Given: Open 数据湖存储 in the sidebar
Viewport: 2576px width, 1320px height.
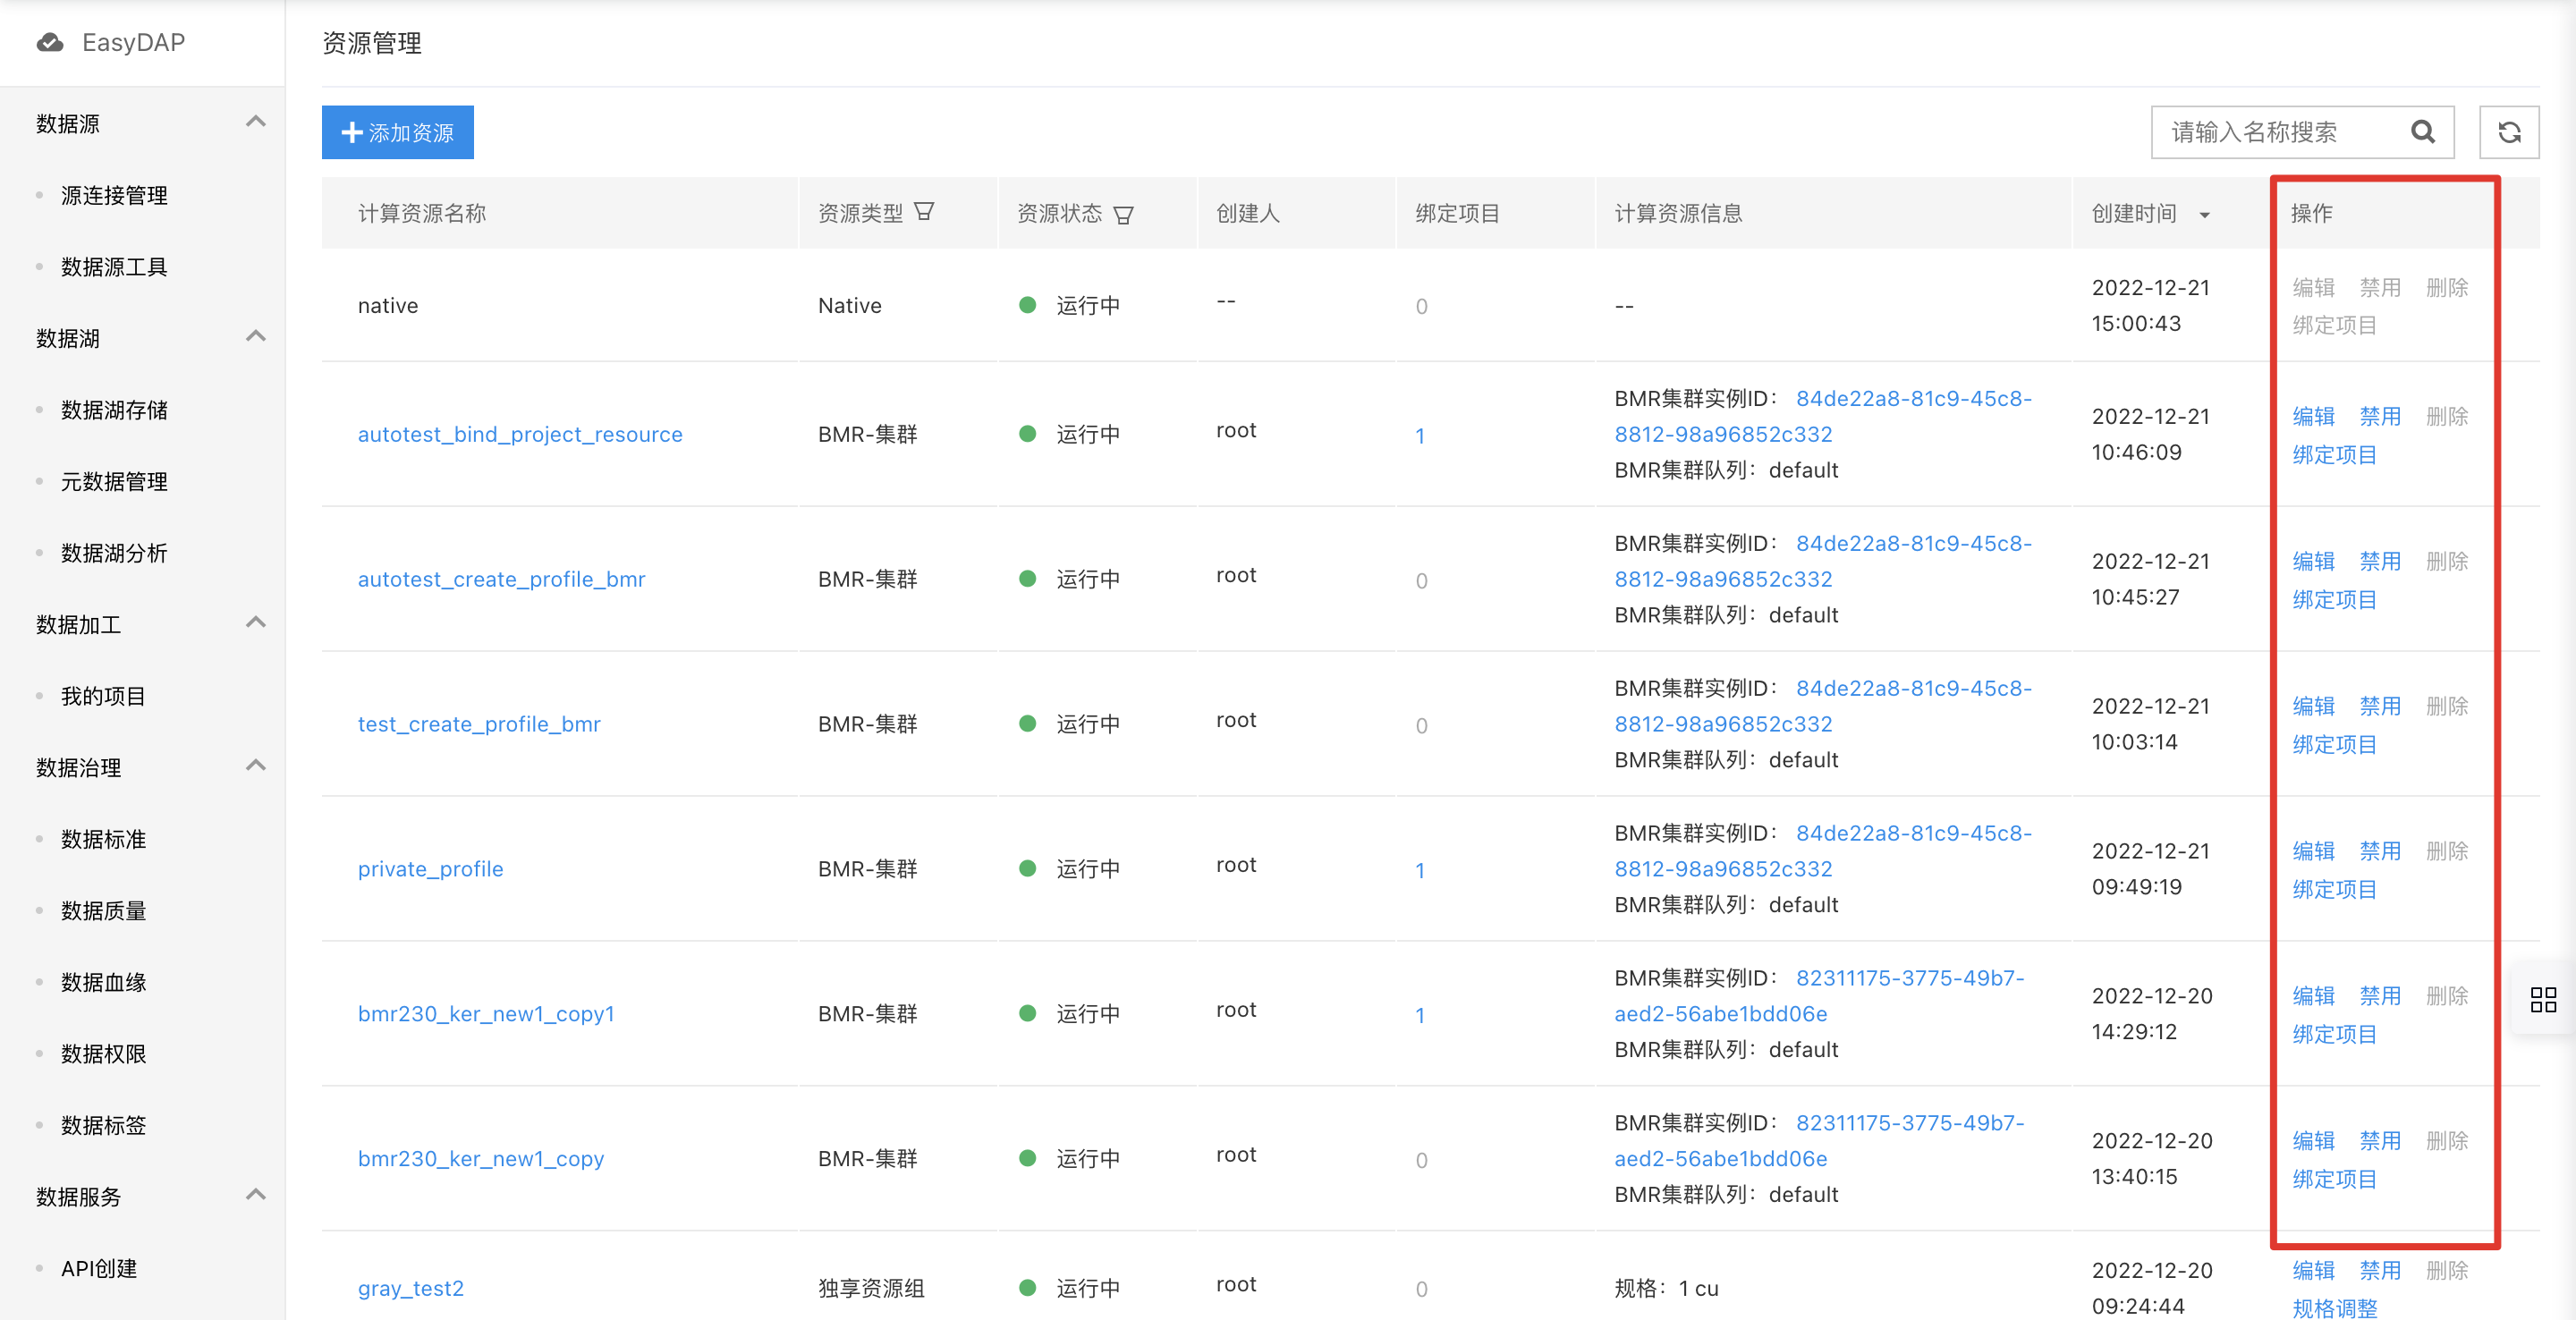Looking at the screenshot, I should pyautogui.click(x=114, y=410).
